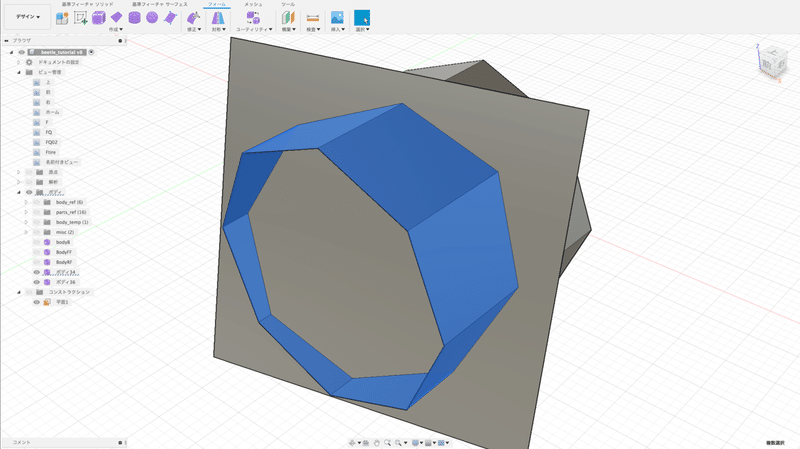800x449 pixels.
Task: Click the Viewports layout icon
Action: 442,443
